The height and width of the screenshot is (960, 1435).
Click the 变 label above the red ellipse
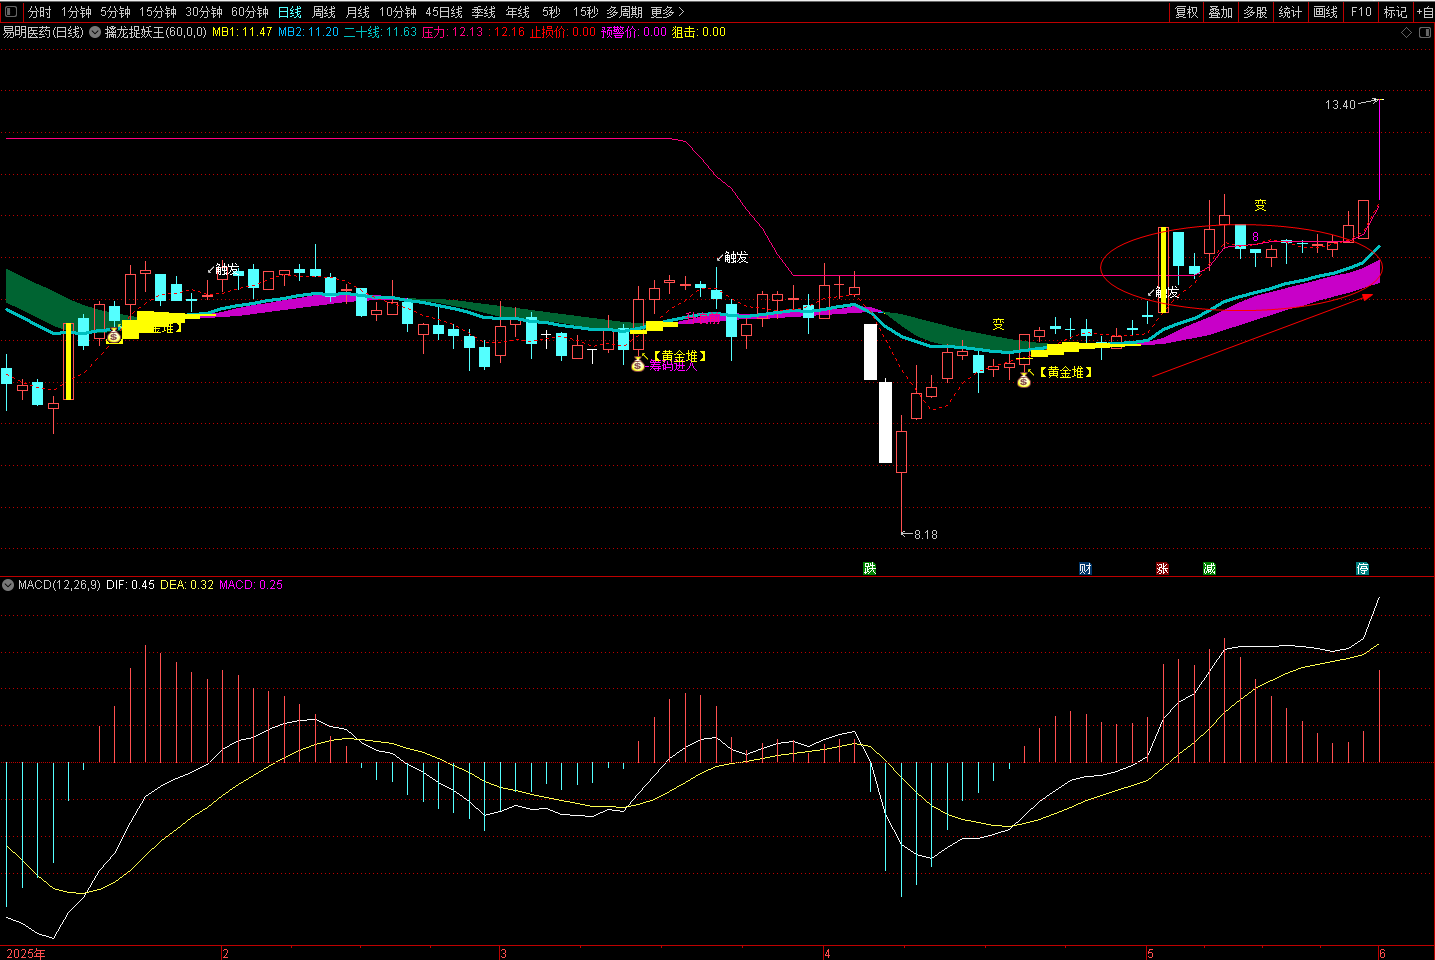click(x=1260, y=205)
